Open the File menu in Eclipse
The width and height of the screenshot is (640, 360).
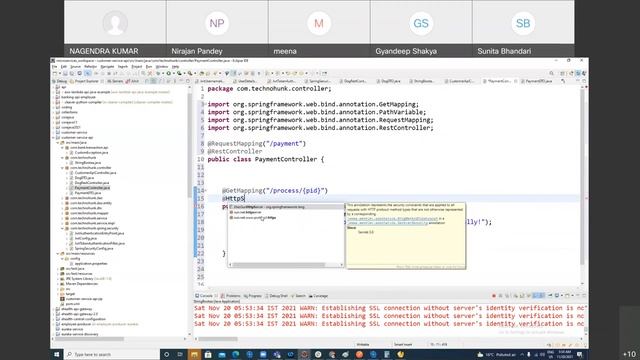[x=54, y=67]
